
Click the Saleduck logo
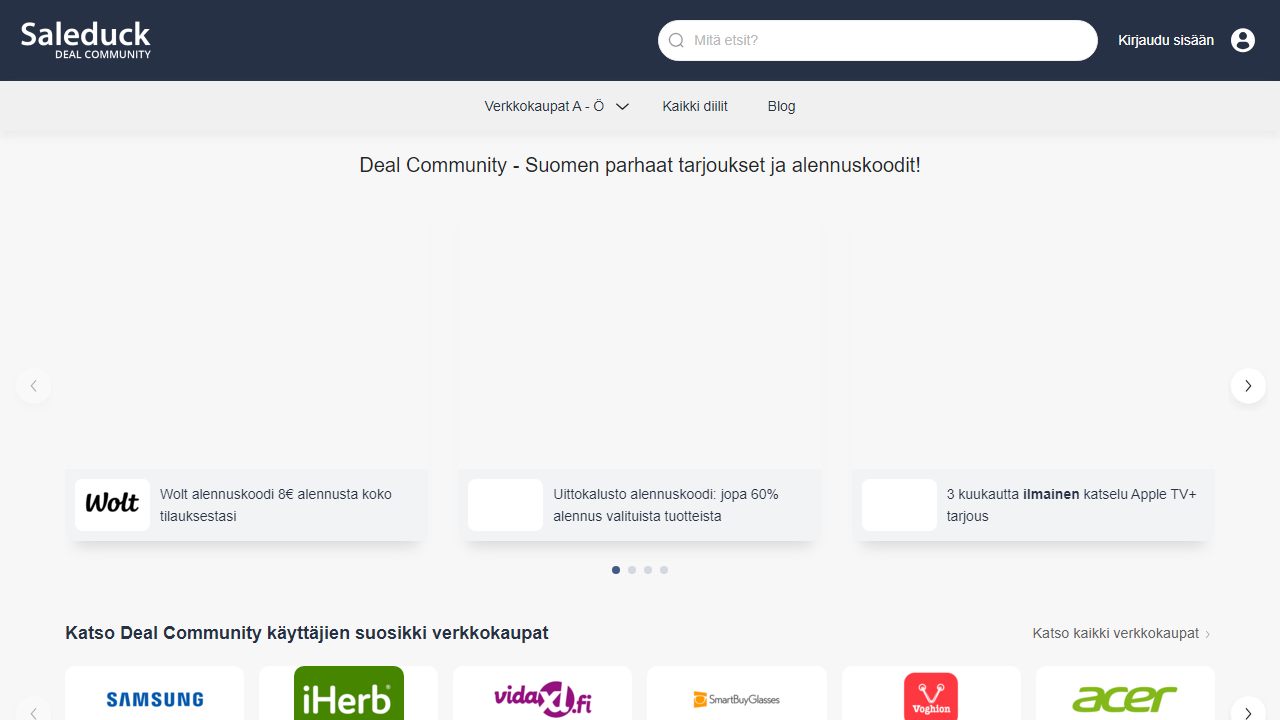pos(85,40)
